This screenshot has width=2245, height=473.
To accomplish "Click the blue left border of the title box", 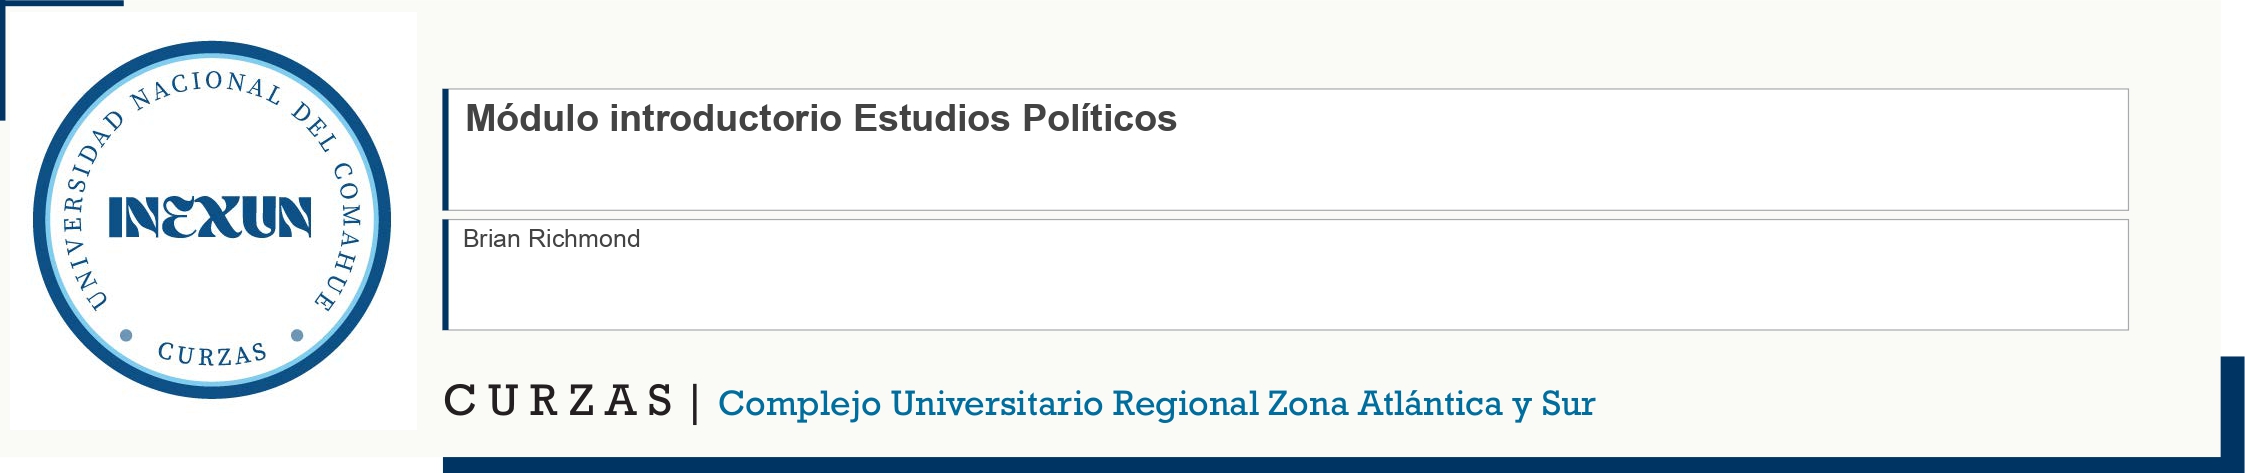I will pyautogui.click(x=446, y=150).
